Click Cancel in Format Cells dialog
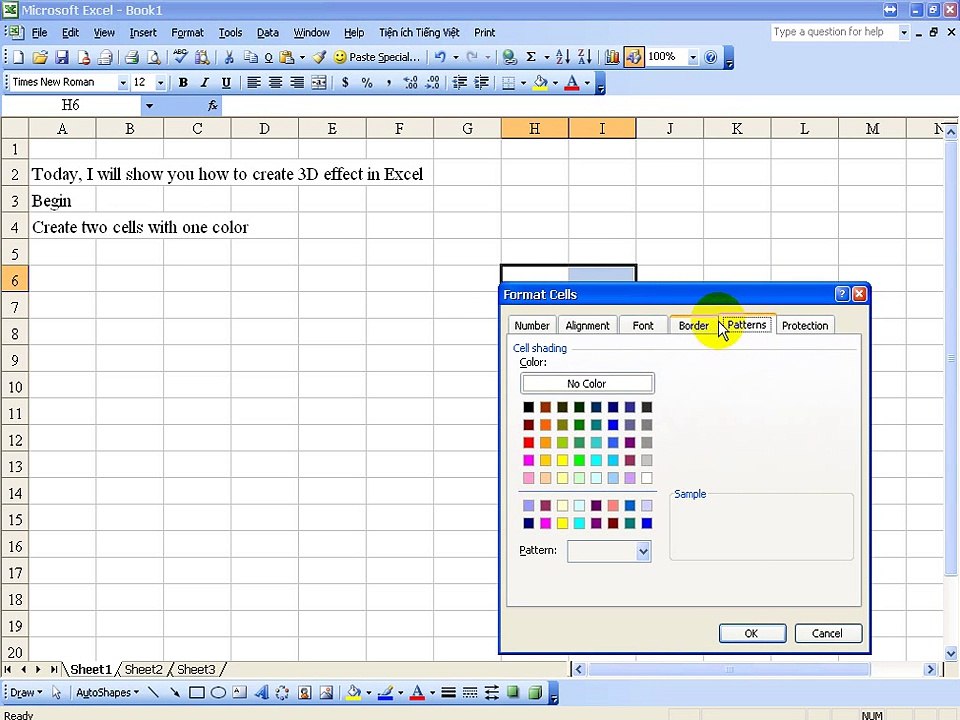 [x=827, y=634]
